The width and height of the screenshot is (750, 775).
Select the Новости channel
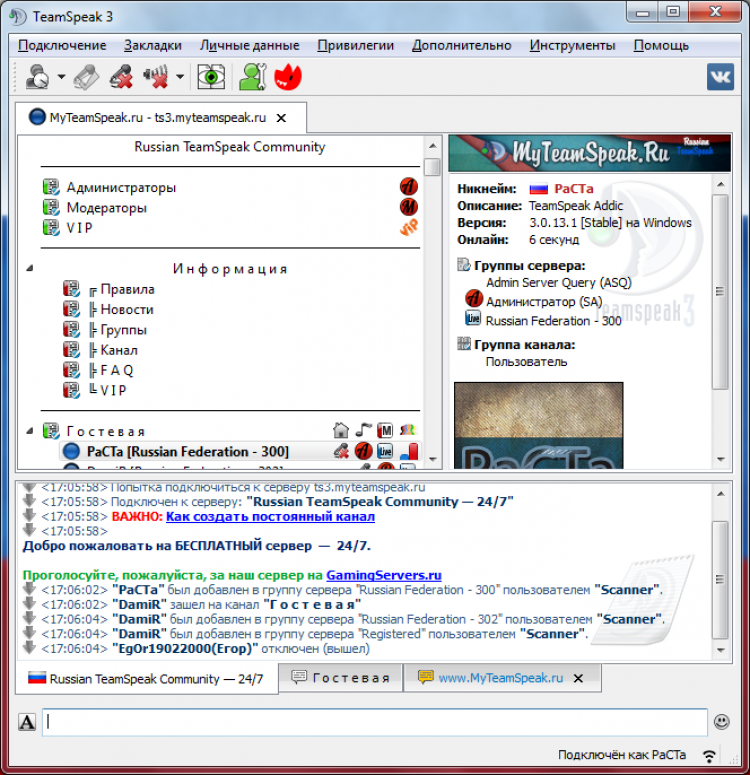click(127, 309)
